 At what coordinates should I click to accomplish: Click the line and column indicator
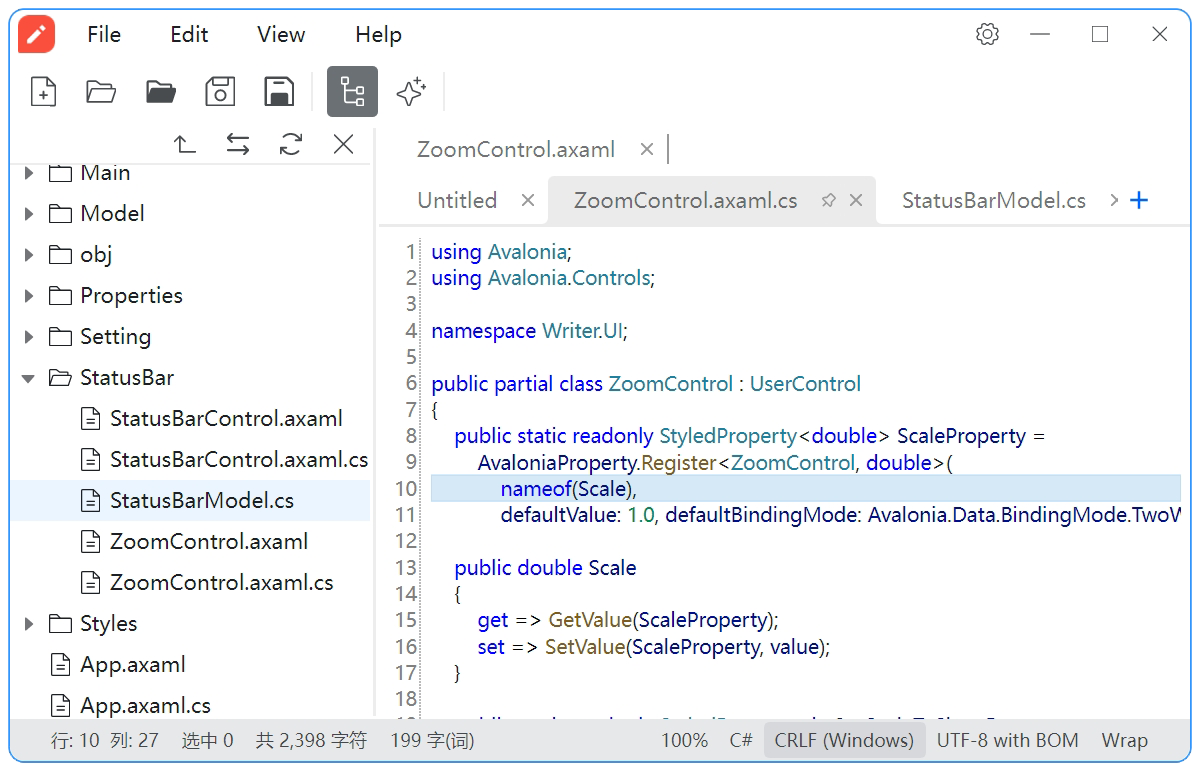pos(104,741)
